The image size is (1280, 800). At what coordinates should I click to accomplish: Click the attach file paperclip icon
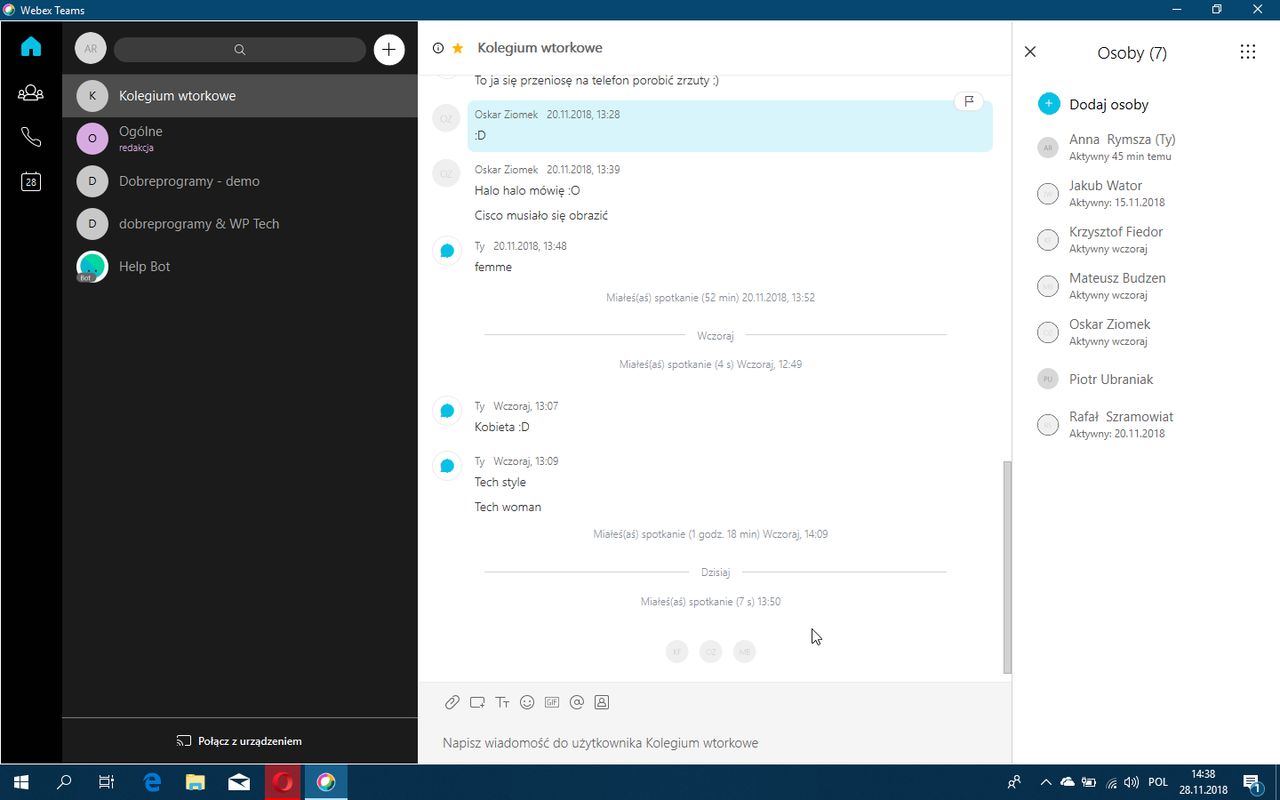tap(452, 702)
